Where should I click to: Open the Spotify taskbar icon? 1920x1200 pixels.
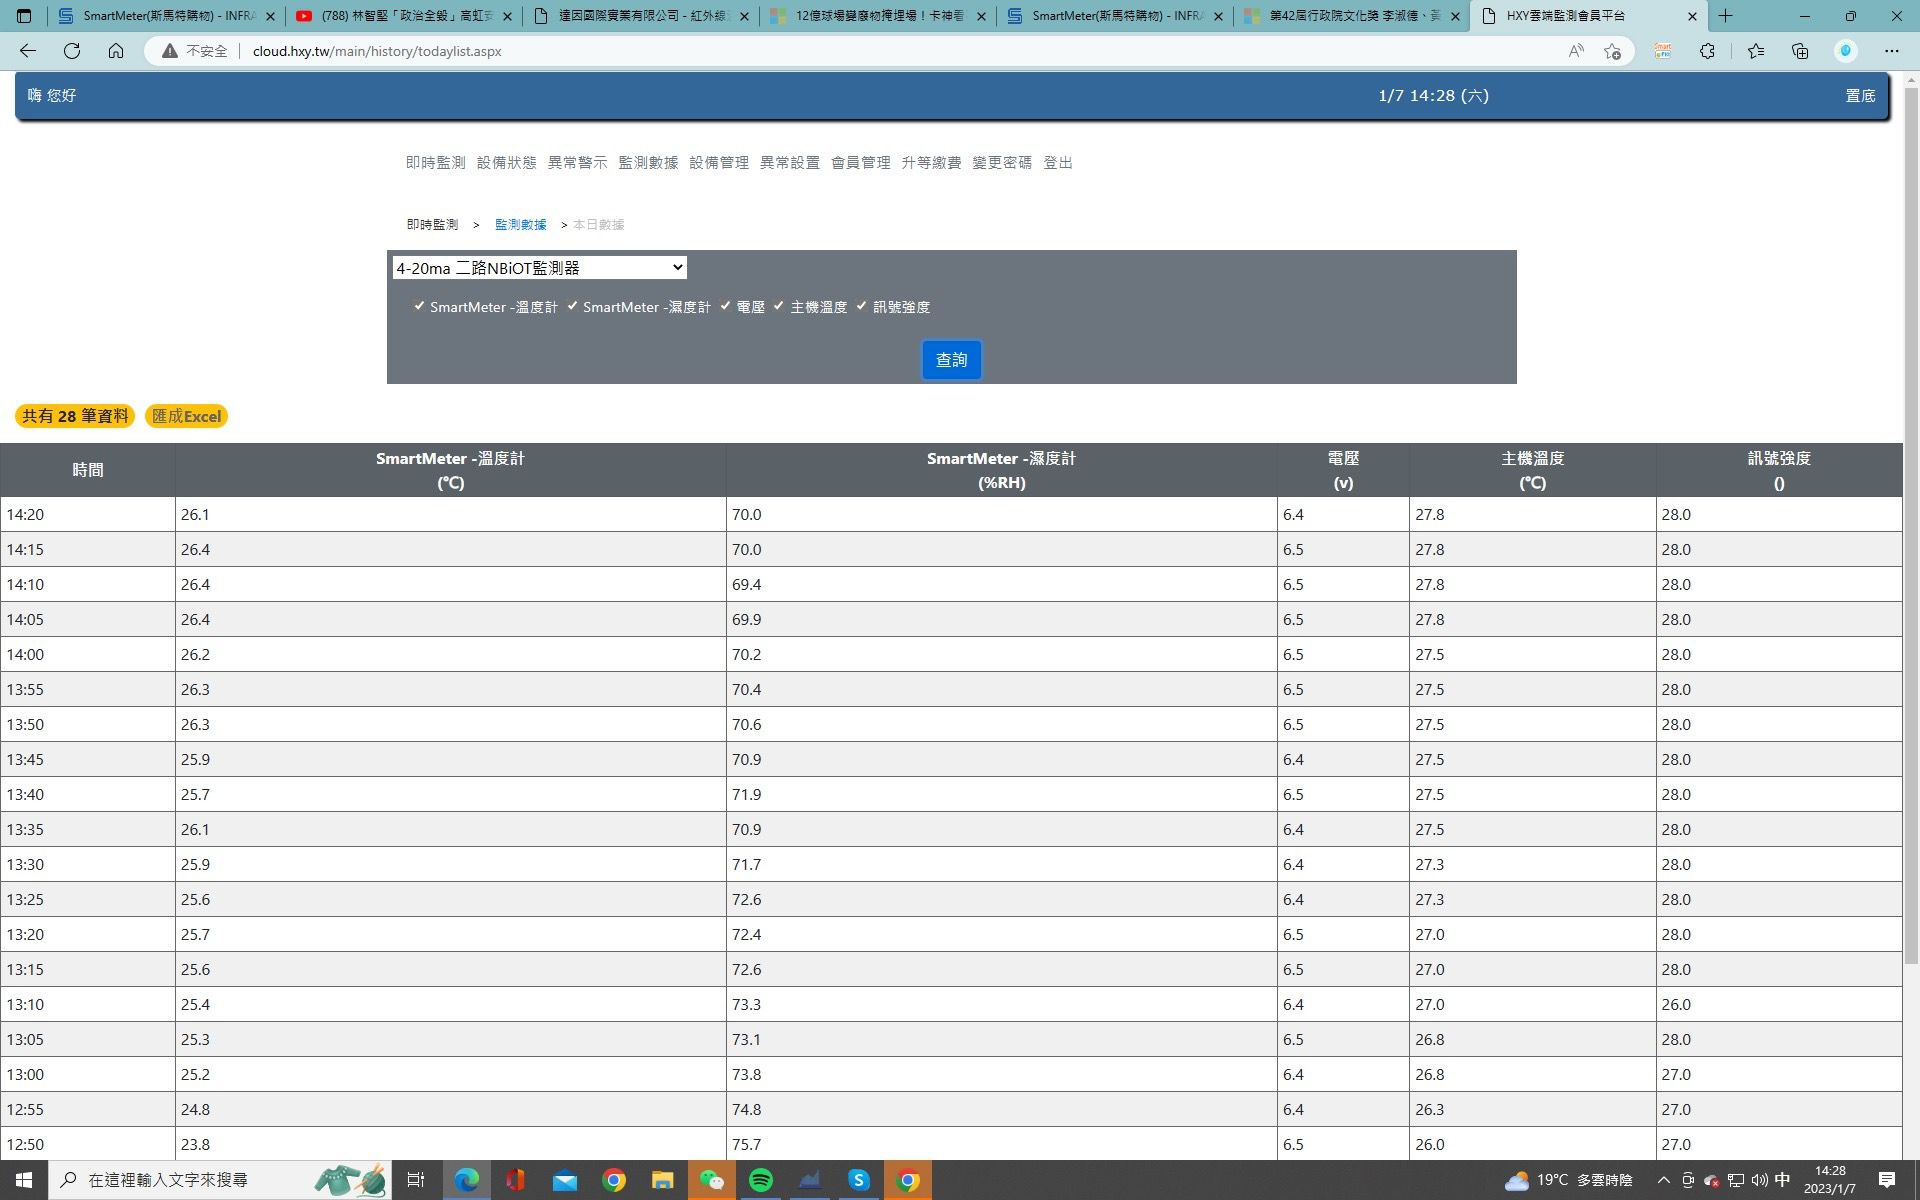click(760, 1180)
